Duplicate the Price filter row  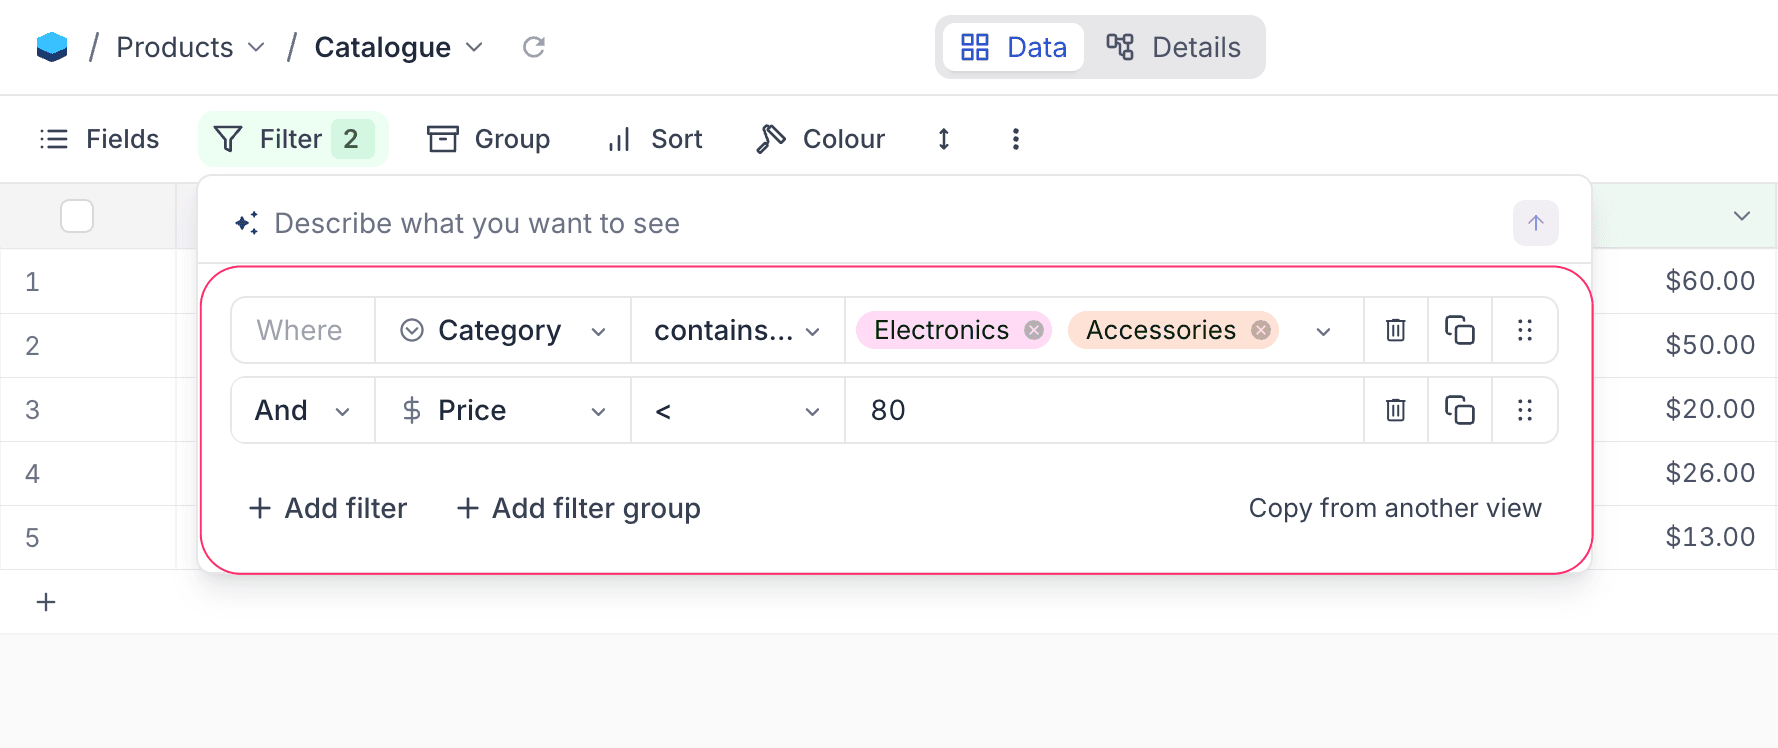[x=1459, y=410]
